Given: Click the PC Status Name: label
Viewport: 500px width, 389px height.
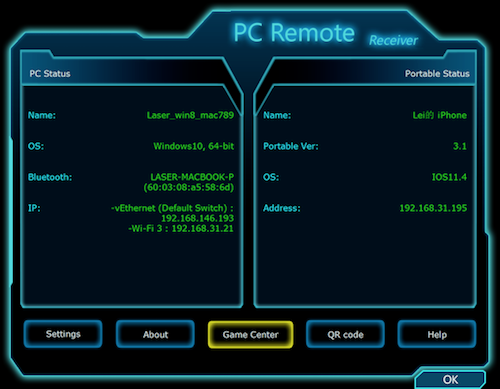Looking at the screenshot, I should [42, 115].
